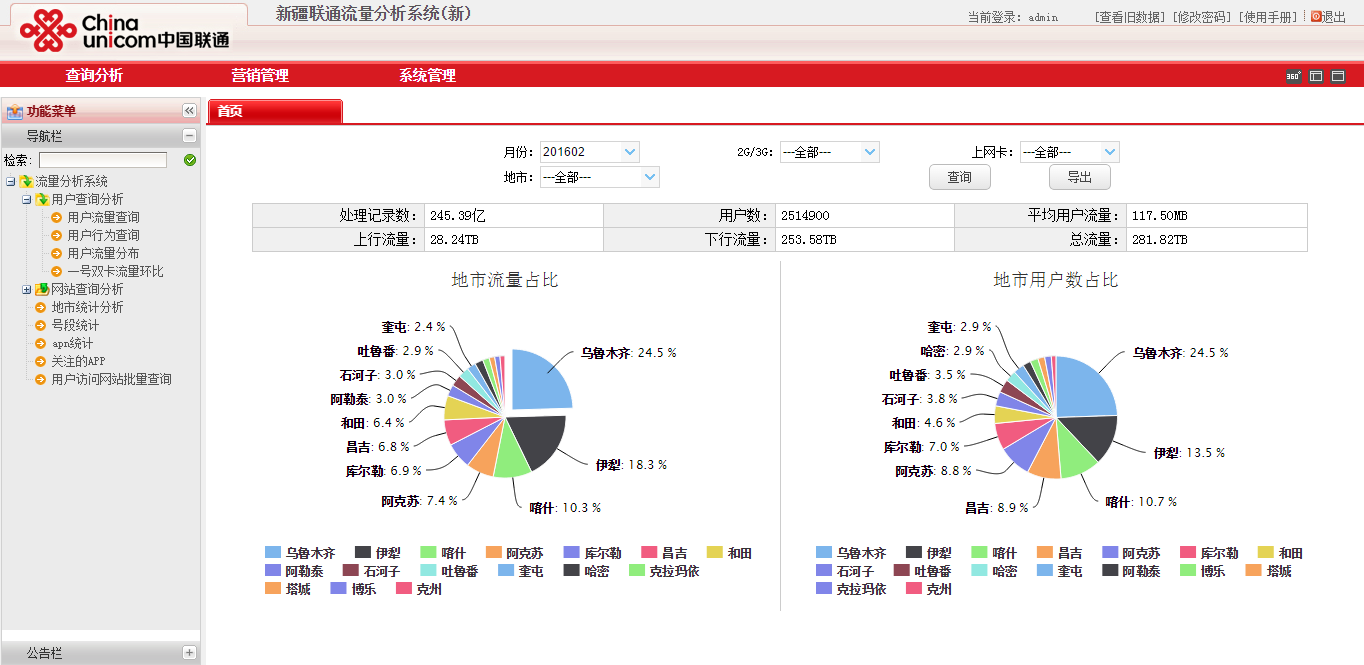Collapse sidebar with the double-arrow icon

click(x=189, y=111)
